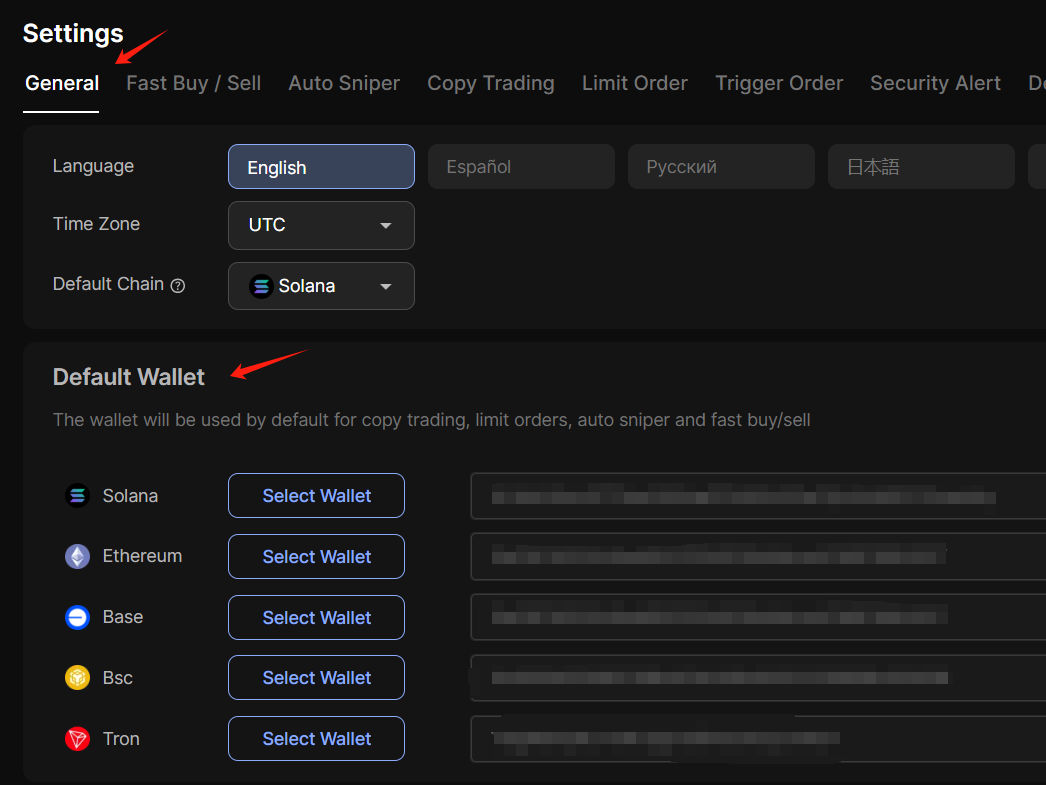Switch to the Fast Buy / Sell tab

pos(193,83)
